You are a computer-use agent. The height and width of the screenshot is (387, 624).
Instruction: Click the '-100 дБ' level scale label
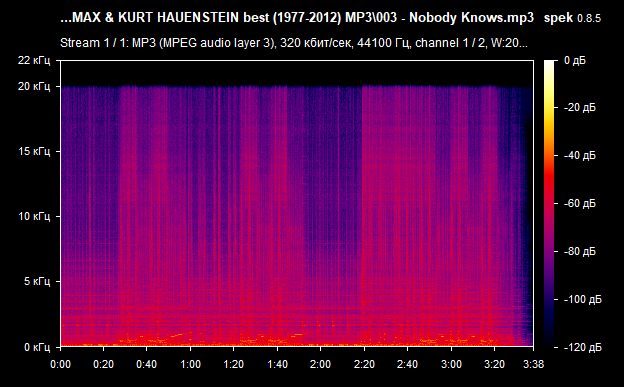(x=583, y=299)
